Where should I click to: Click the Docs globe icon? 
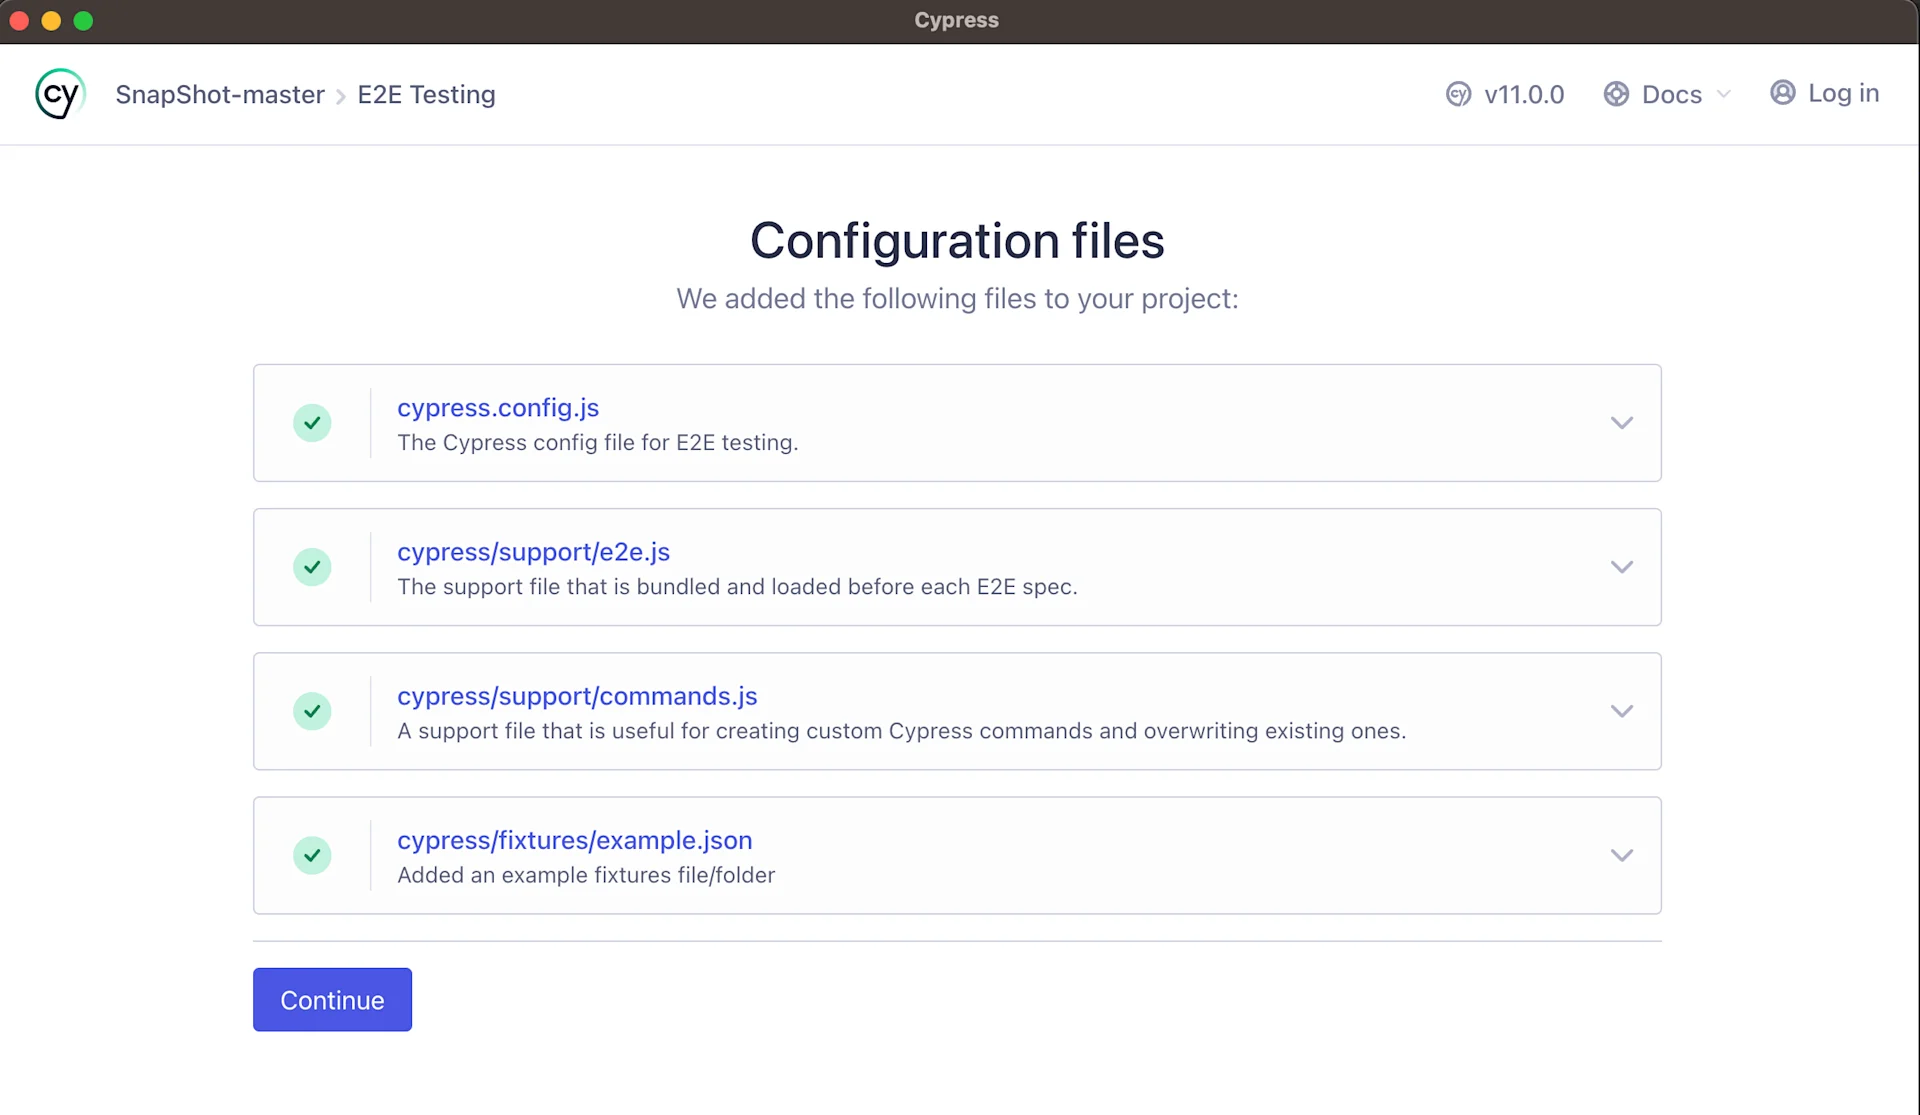coord(1618,93)
